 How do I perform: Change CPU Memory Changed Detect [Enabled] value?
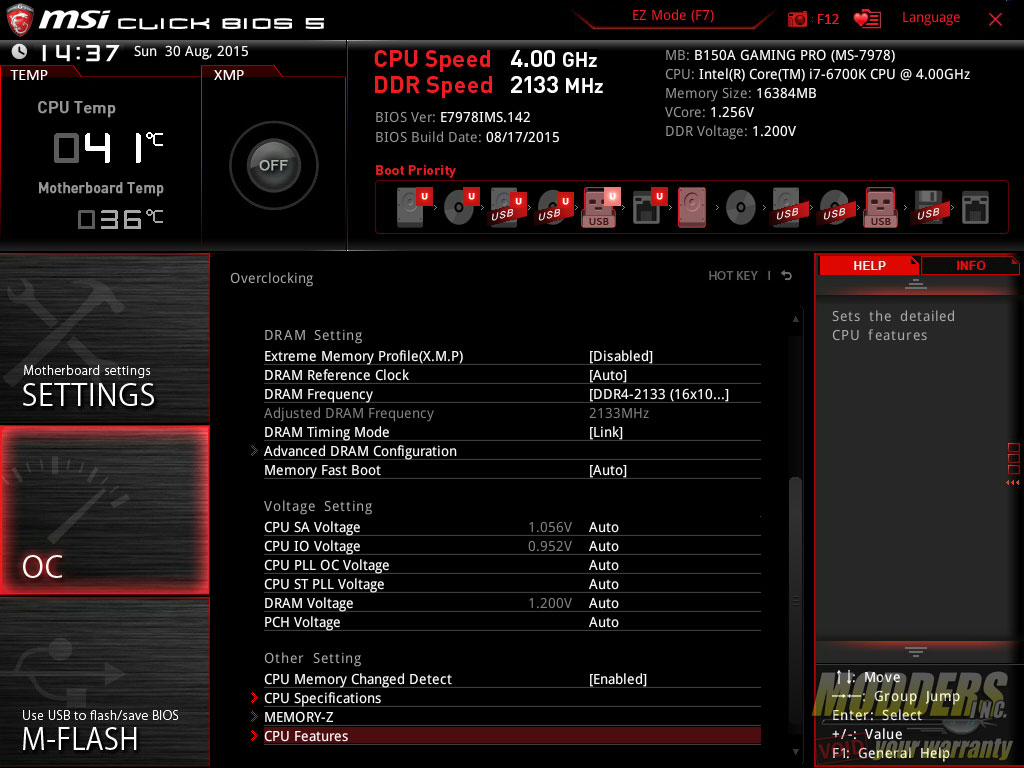[512, 679]
